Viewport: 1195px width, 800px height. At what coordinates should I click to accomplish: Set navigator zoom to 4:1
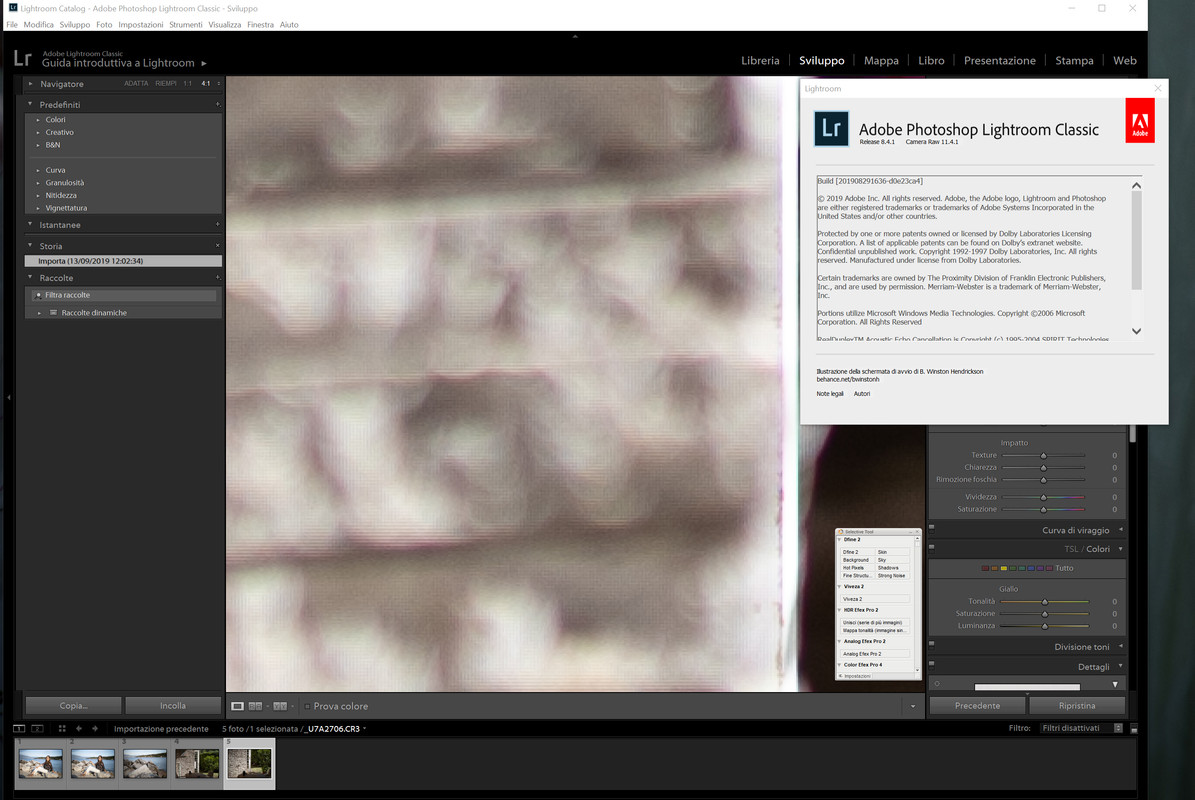pos(206,84)
